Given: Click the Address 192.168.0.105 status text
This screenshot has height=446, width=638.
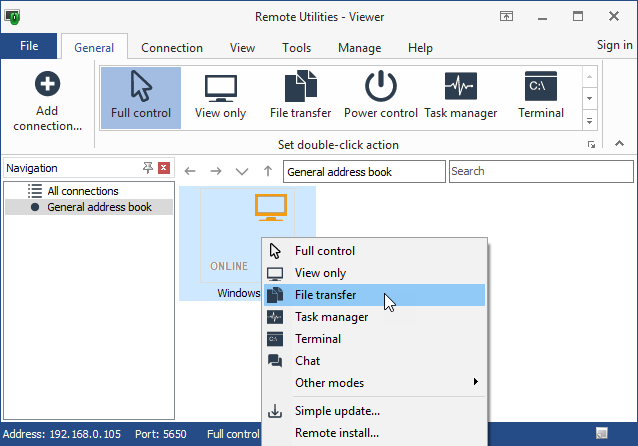Looking at the screenshot, I should [62, 434].
